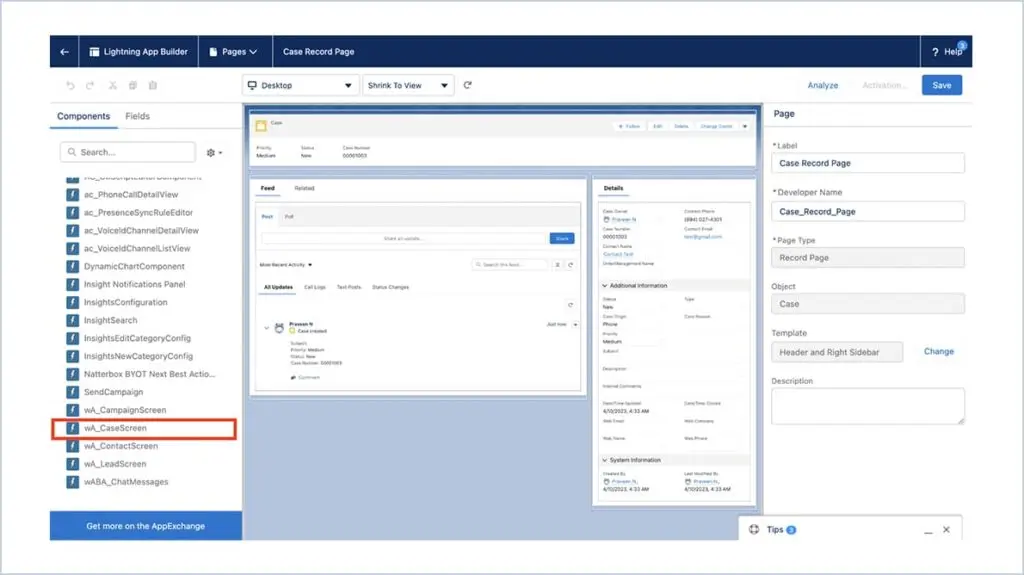Screen dimensions: 1024x575
Task: Select InsightSearch component icon
Action: coord(72,320)
